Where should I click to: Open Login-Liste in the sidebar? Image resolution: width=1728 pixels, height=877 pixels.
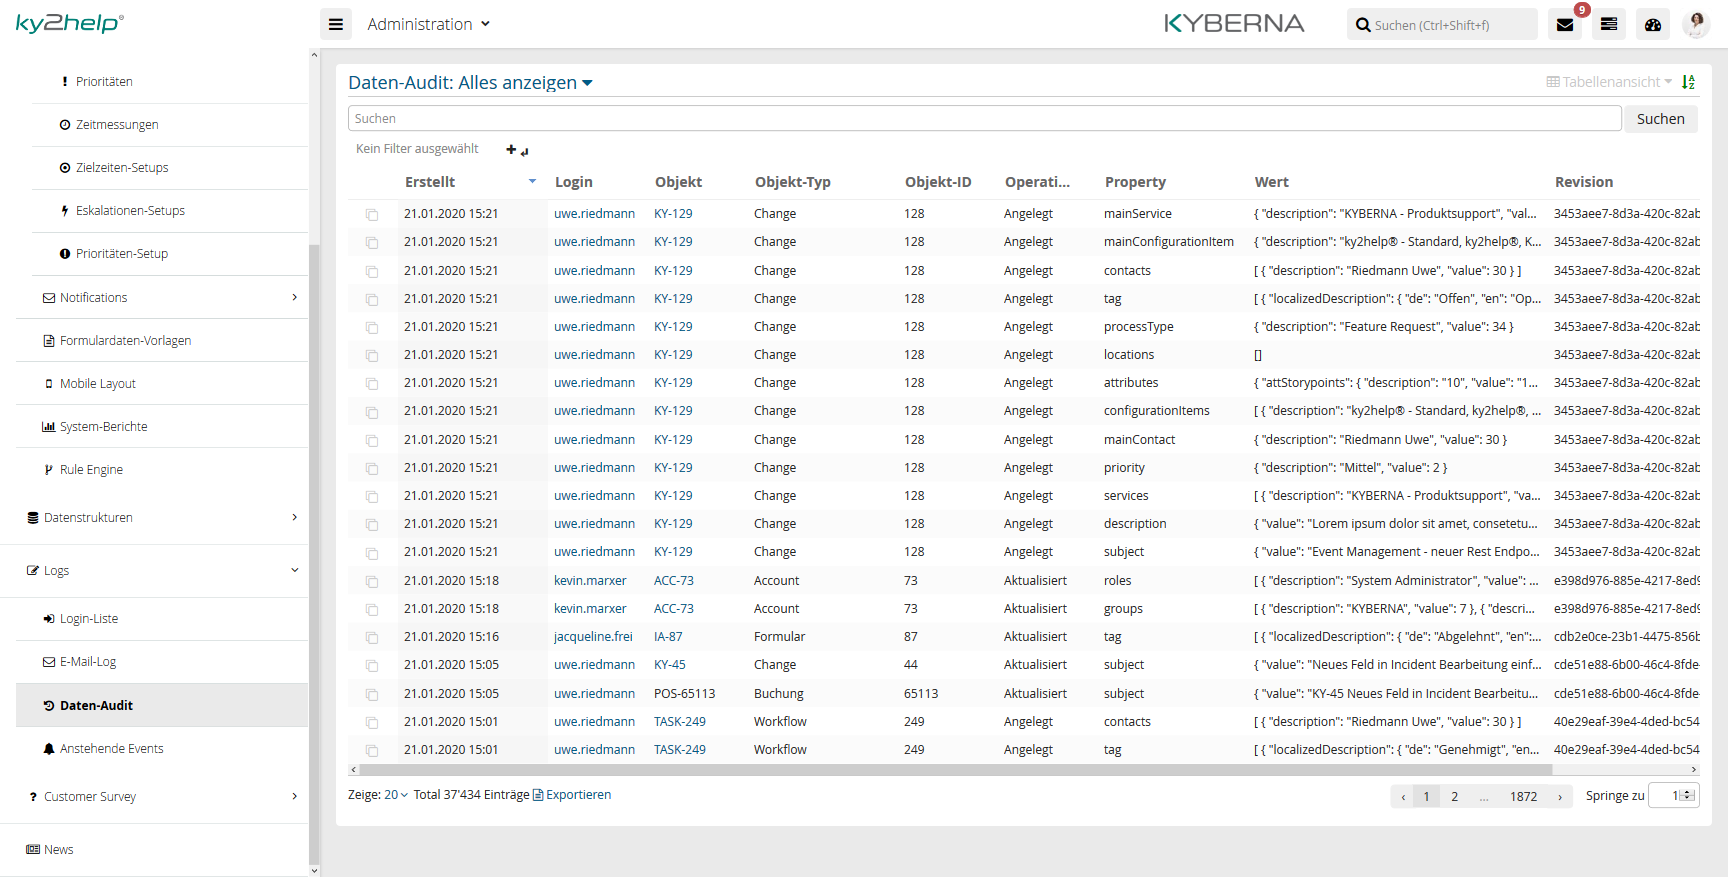coord(89,619)
